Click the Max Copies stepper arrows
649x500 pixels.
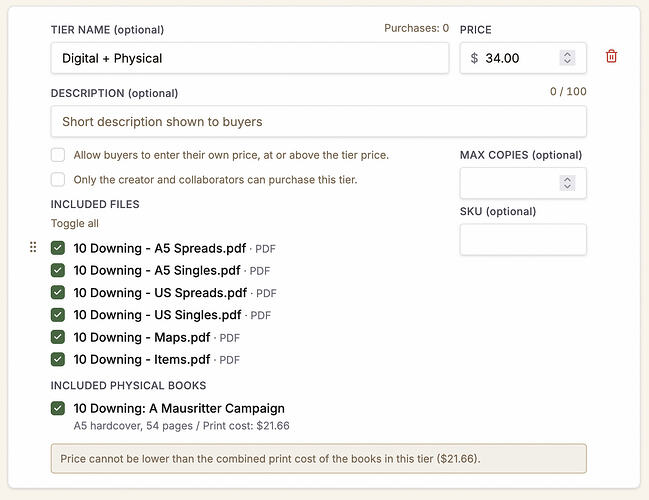click(567, 183)
